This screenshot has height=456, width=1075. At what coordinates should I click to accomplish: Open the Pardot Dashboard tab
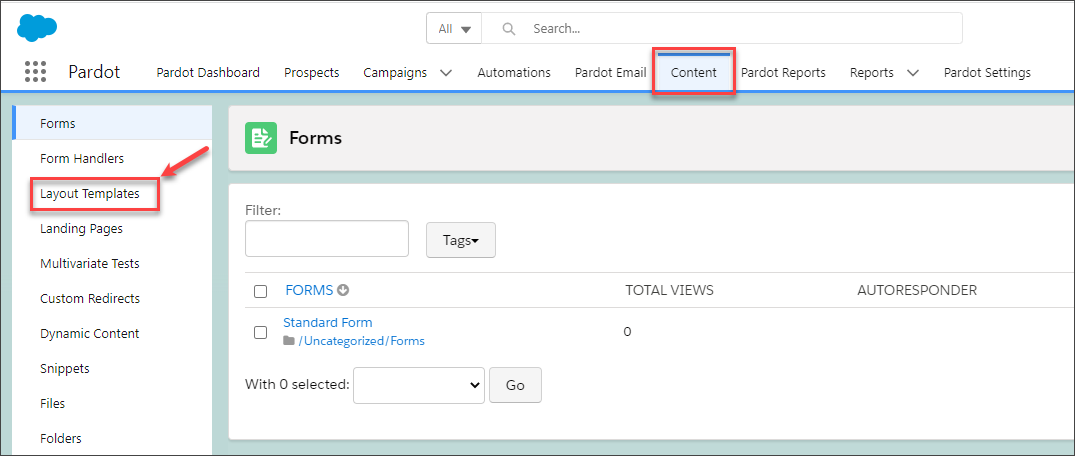coord(208,72)
